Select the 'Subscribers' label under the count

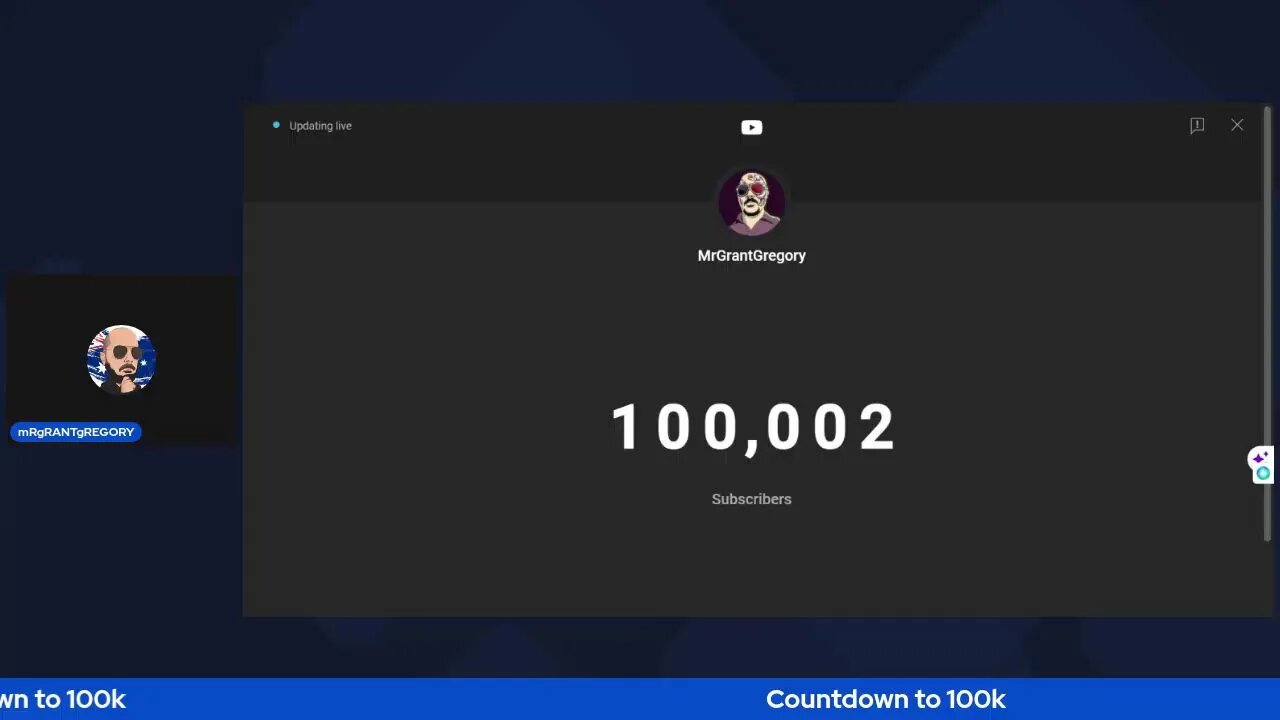click(x=751, y=499)
